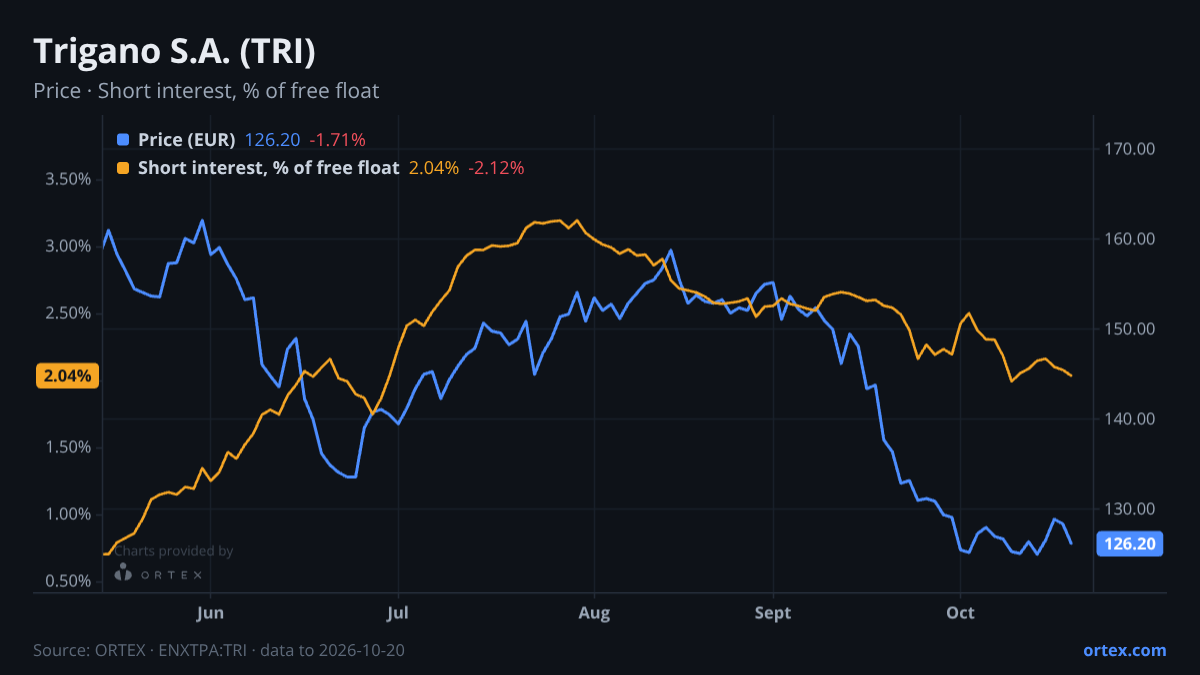Click the orange 2.04% axis marker badge

coord(67,376)
